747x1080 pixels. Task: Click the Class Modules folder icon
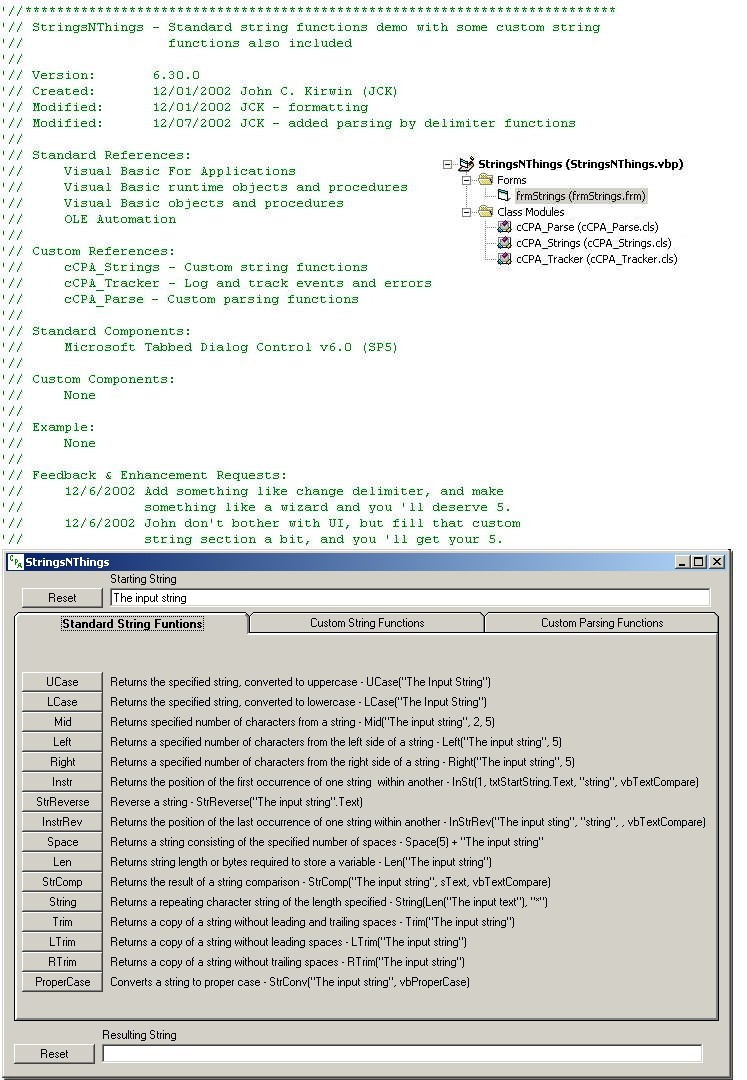485,212
